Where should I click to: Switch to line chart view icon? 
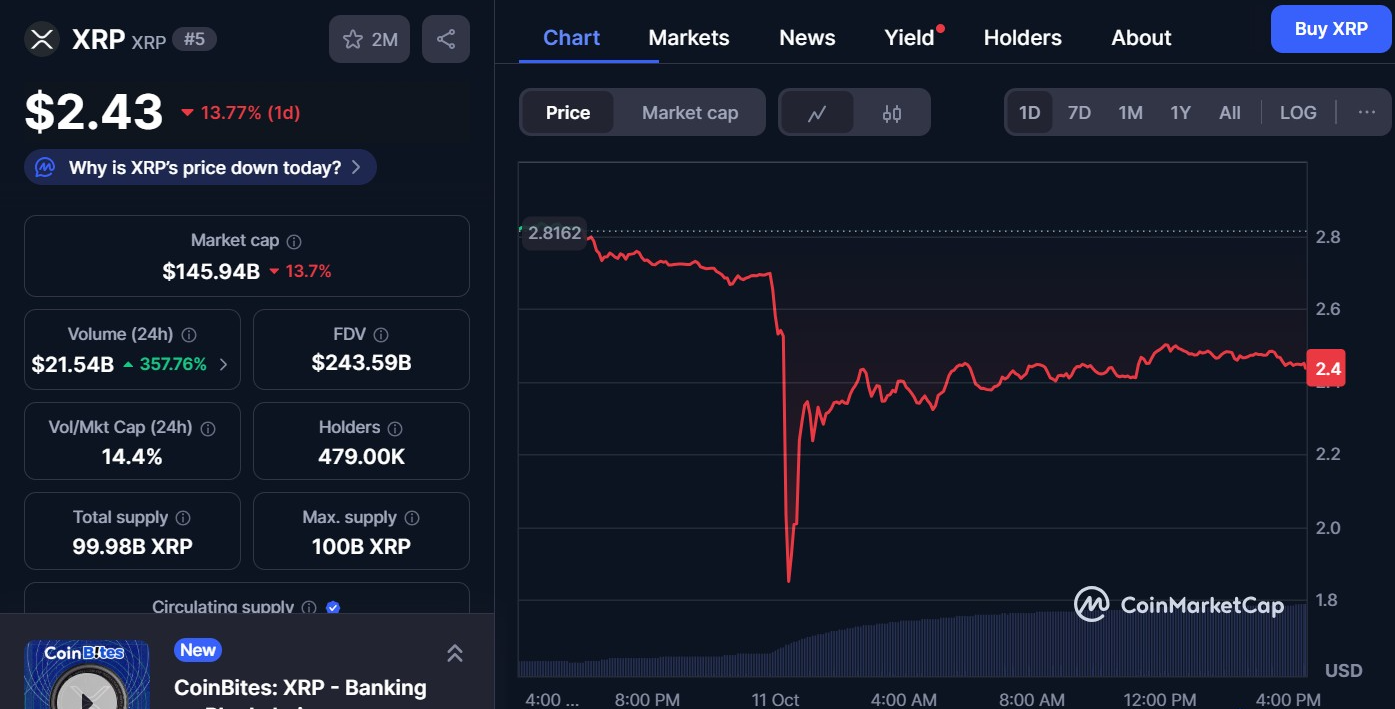[x=817, y=113]
